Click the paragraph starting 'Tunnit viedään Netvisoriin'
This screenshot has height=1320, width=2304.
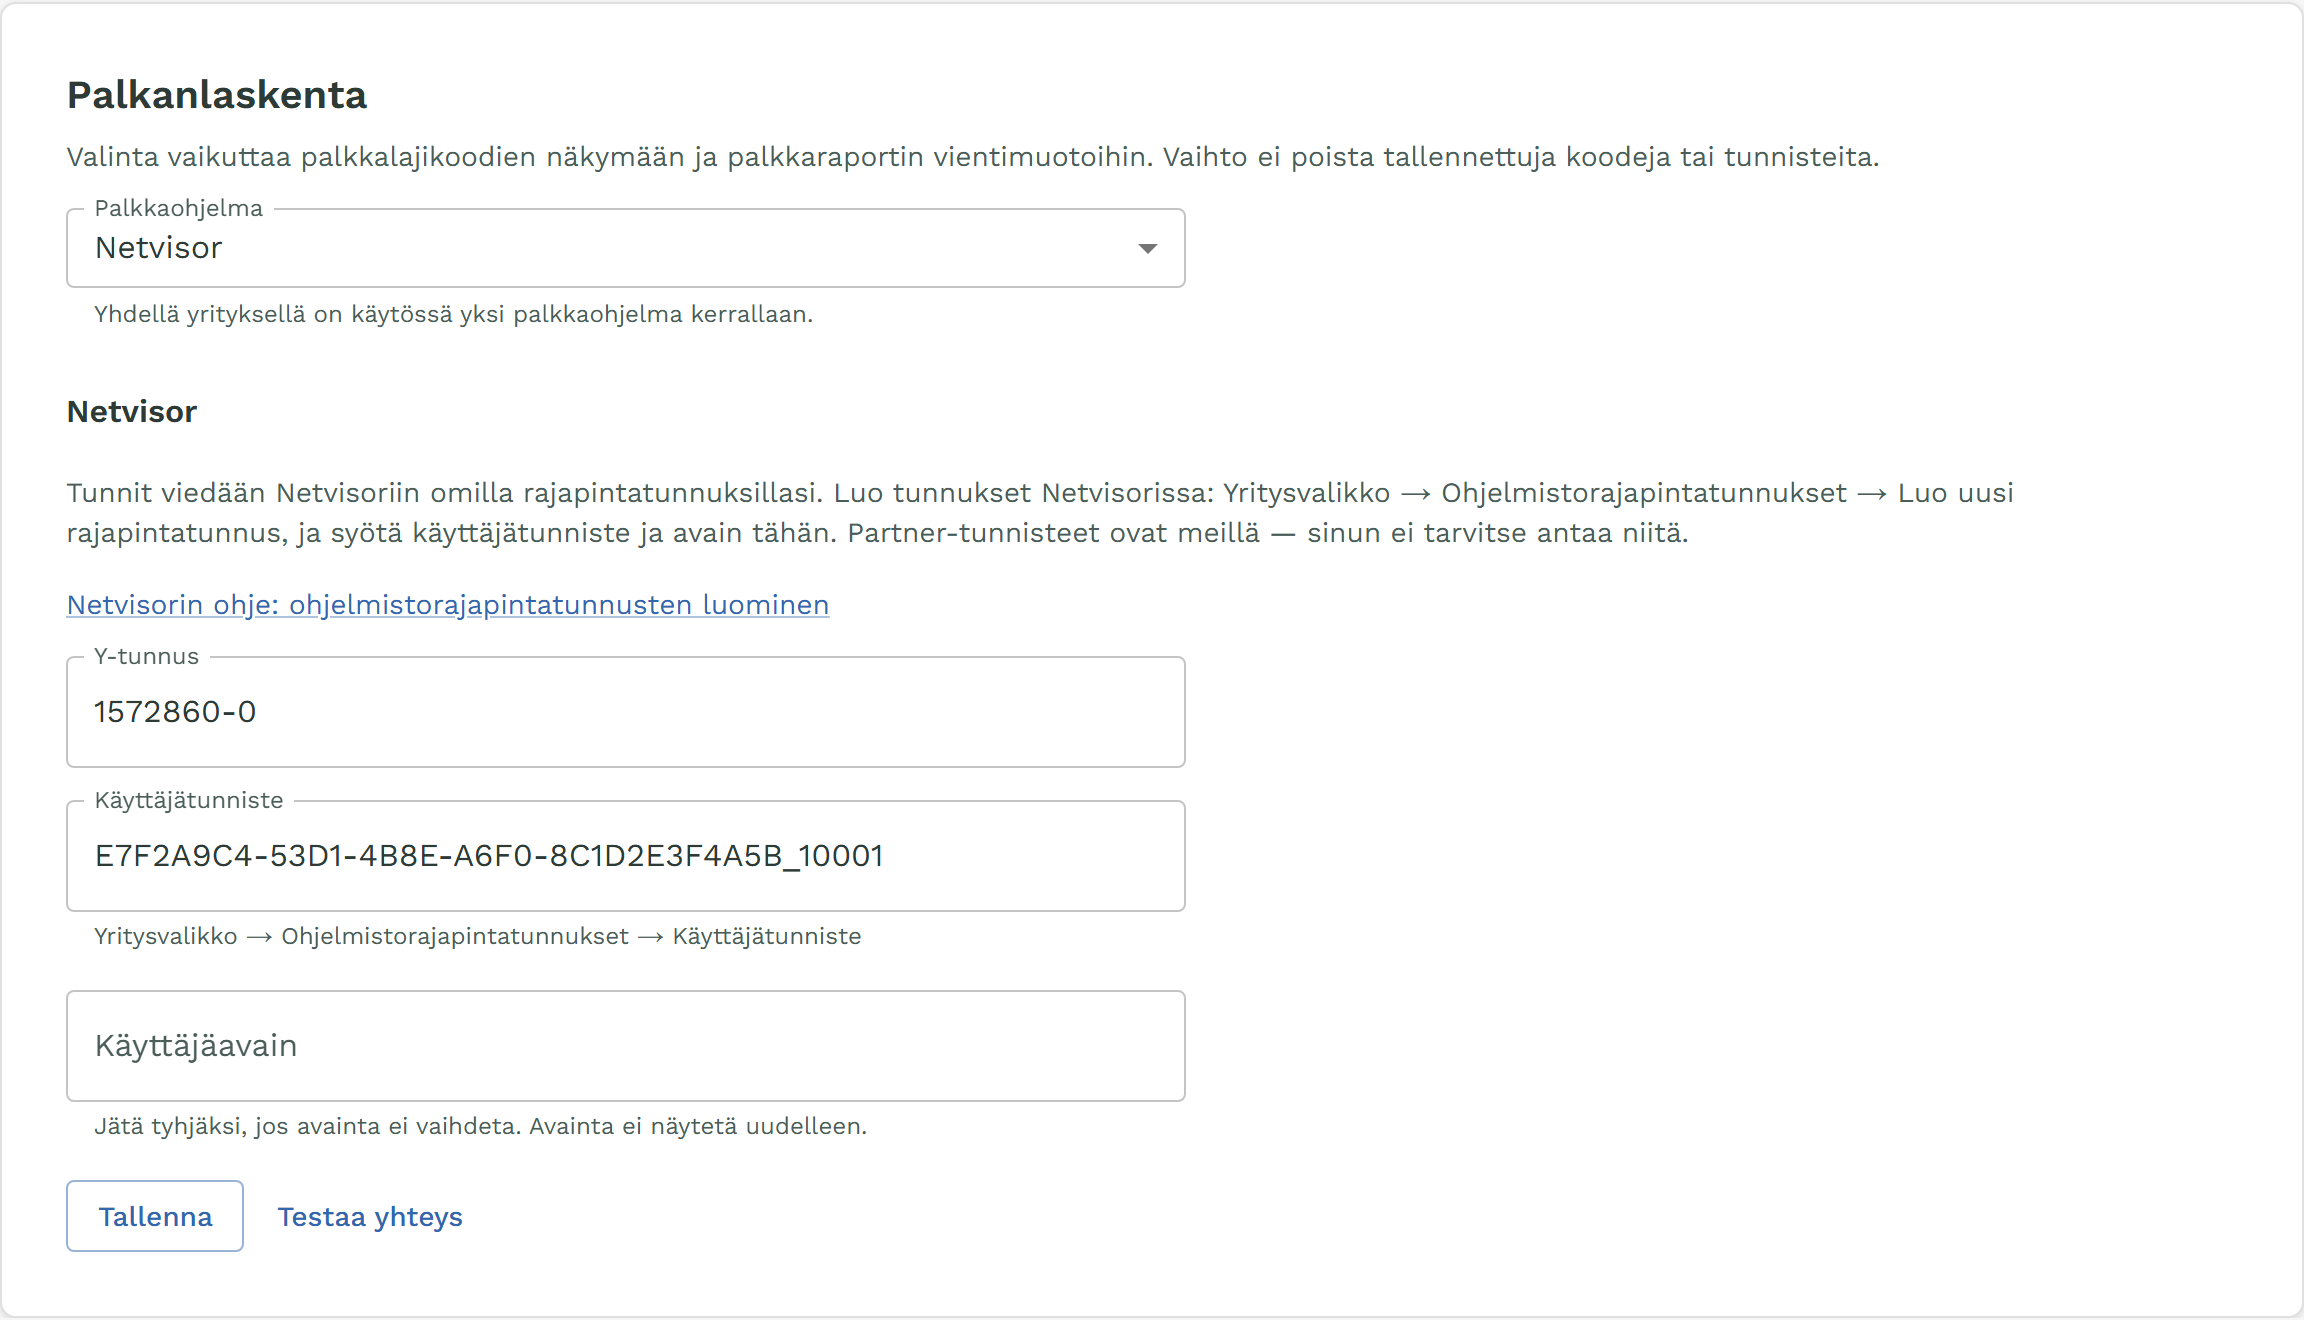[x=1040, y=513]
